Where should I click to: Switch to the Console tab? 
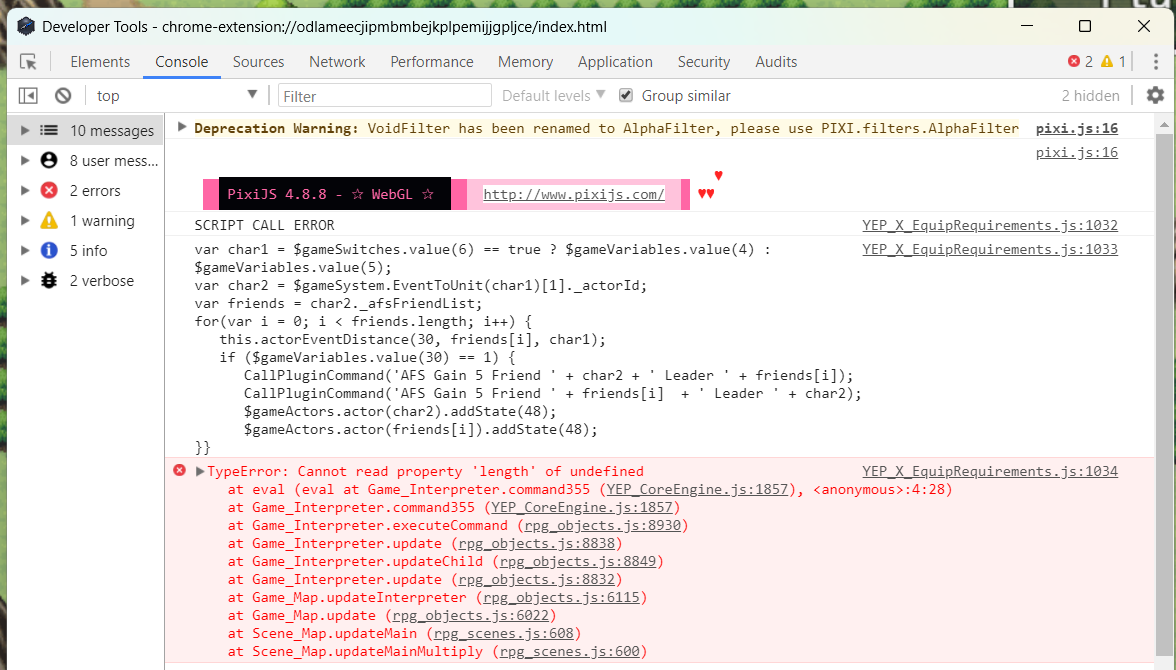tap(182, 62)
